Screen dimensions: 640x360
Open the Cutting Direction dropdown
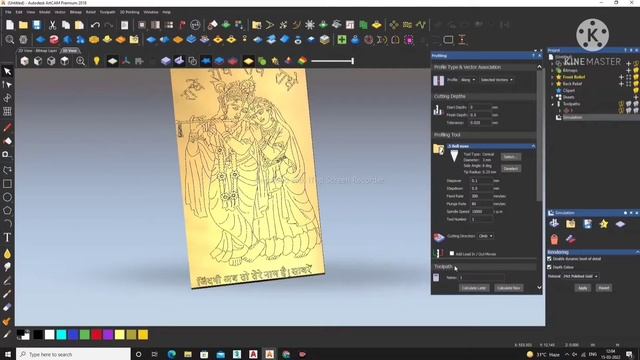click(485, 236)
